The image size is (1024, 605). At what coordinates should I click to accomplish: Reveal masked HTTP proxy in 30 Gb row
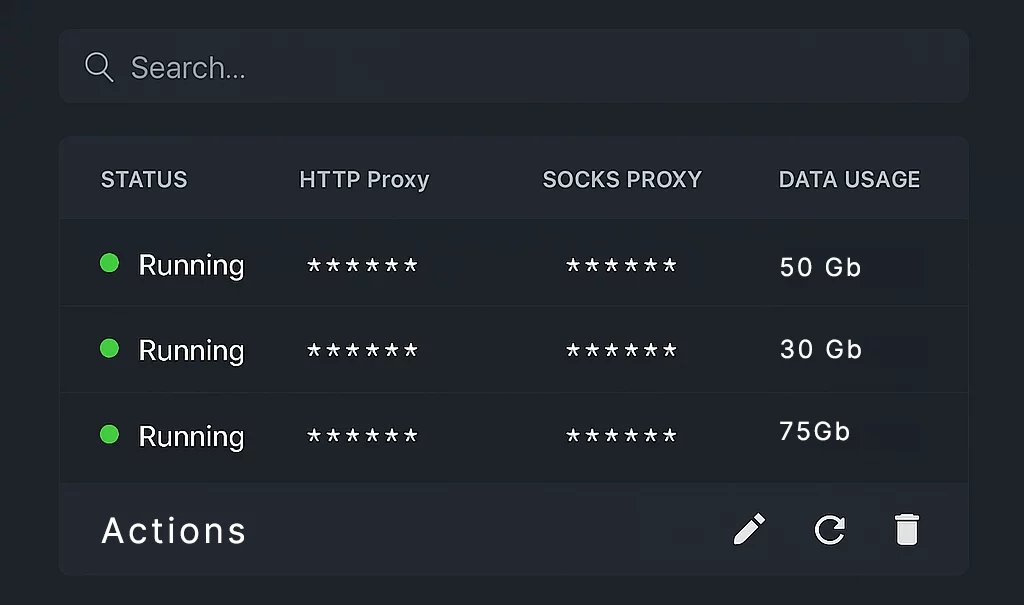[x=362, y=352]
